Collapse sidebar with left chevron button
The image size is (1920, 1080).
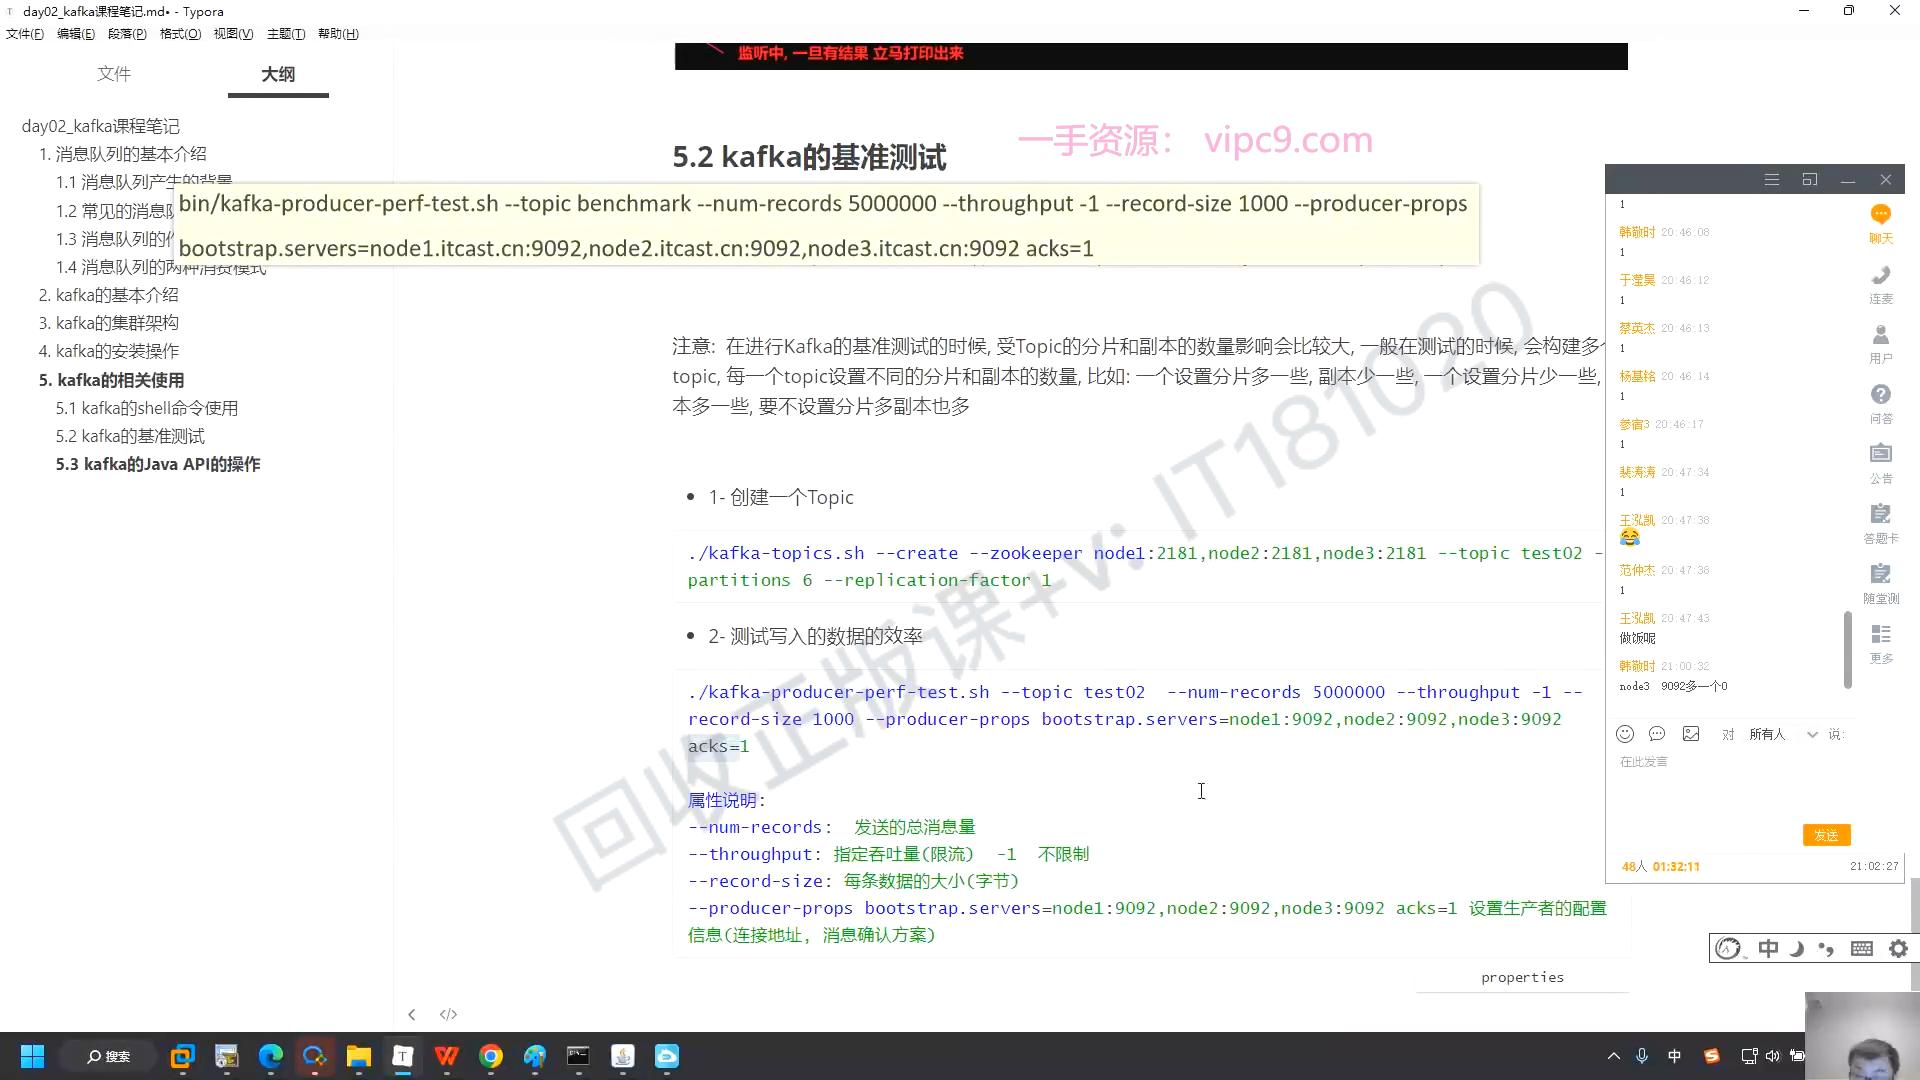click(x=411, y=1014)
